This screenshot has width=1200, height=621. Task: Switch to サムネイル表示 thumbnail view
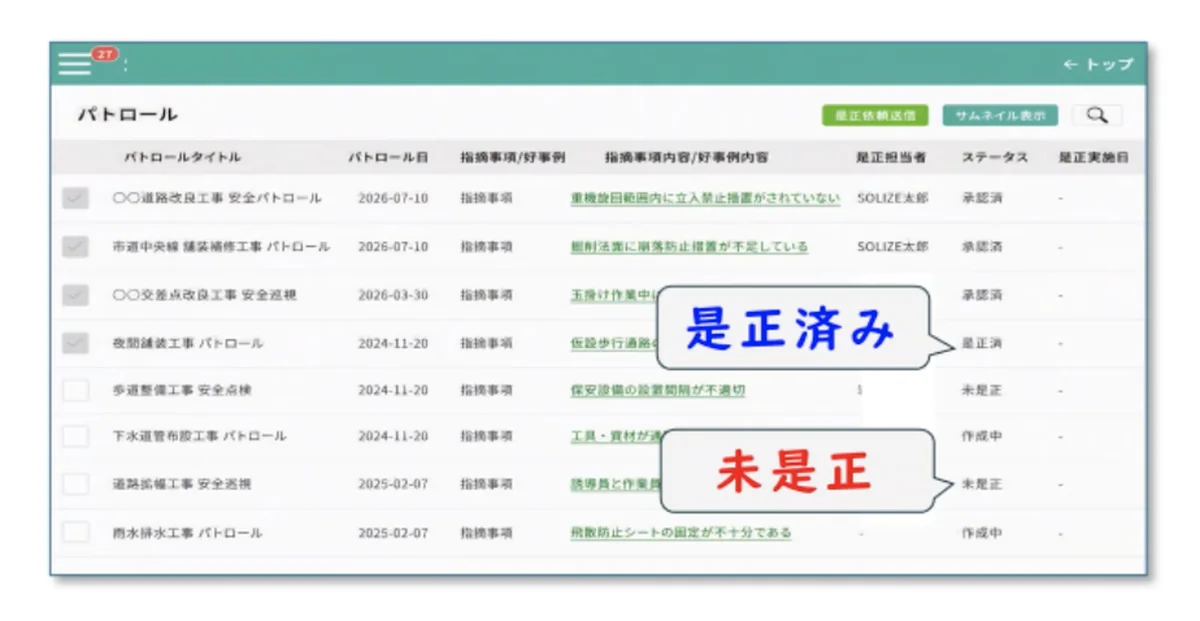pyautogui.click(x=1000, y=116)
